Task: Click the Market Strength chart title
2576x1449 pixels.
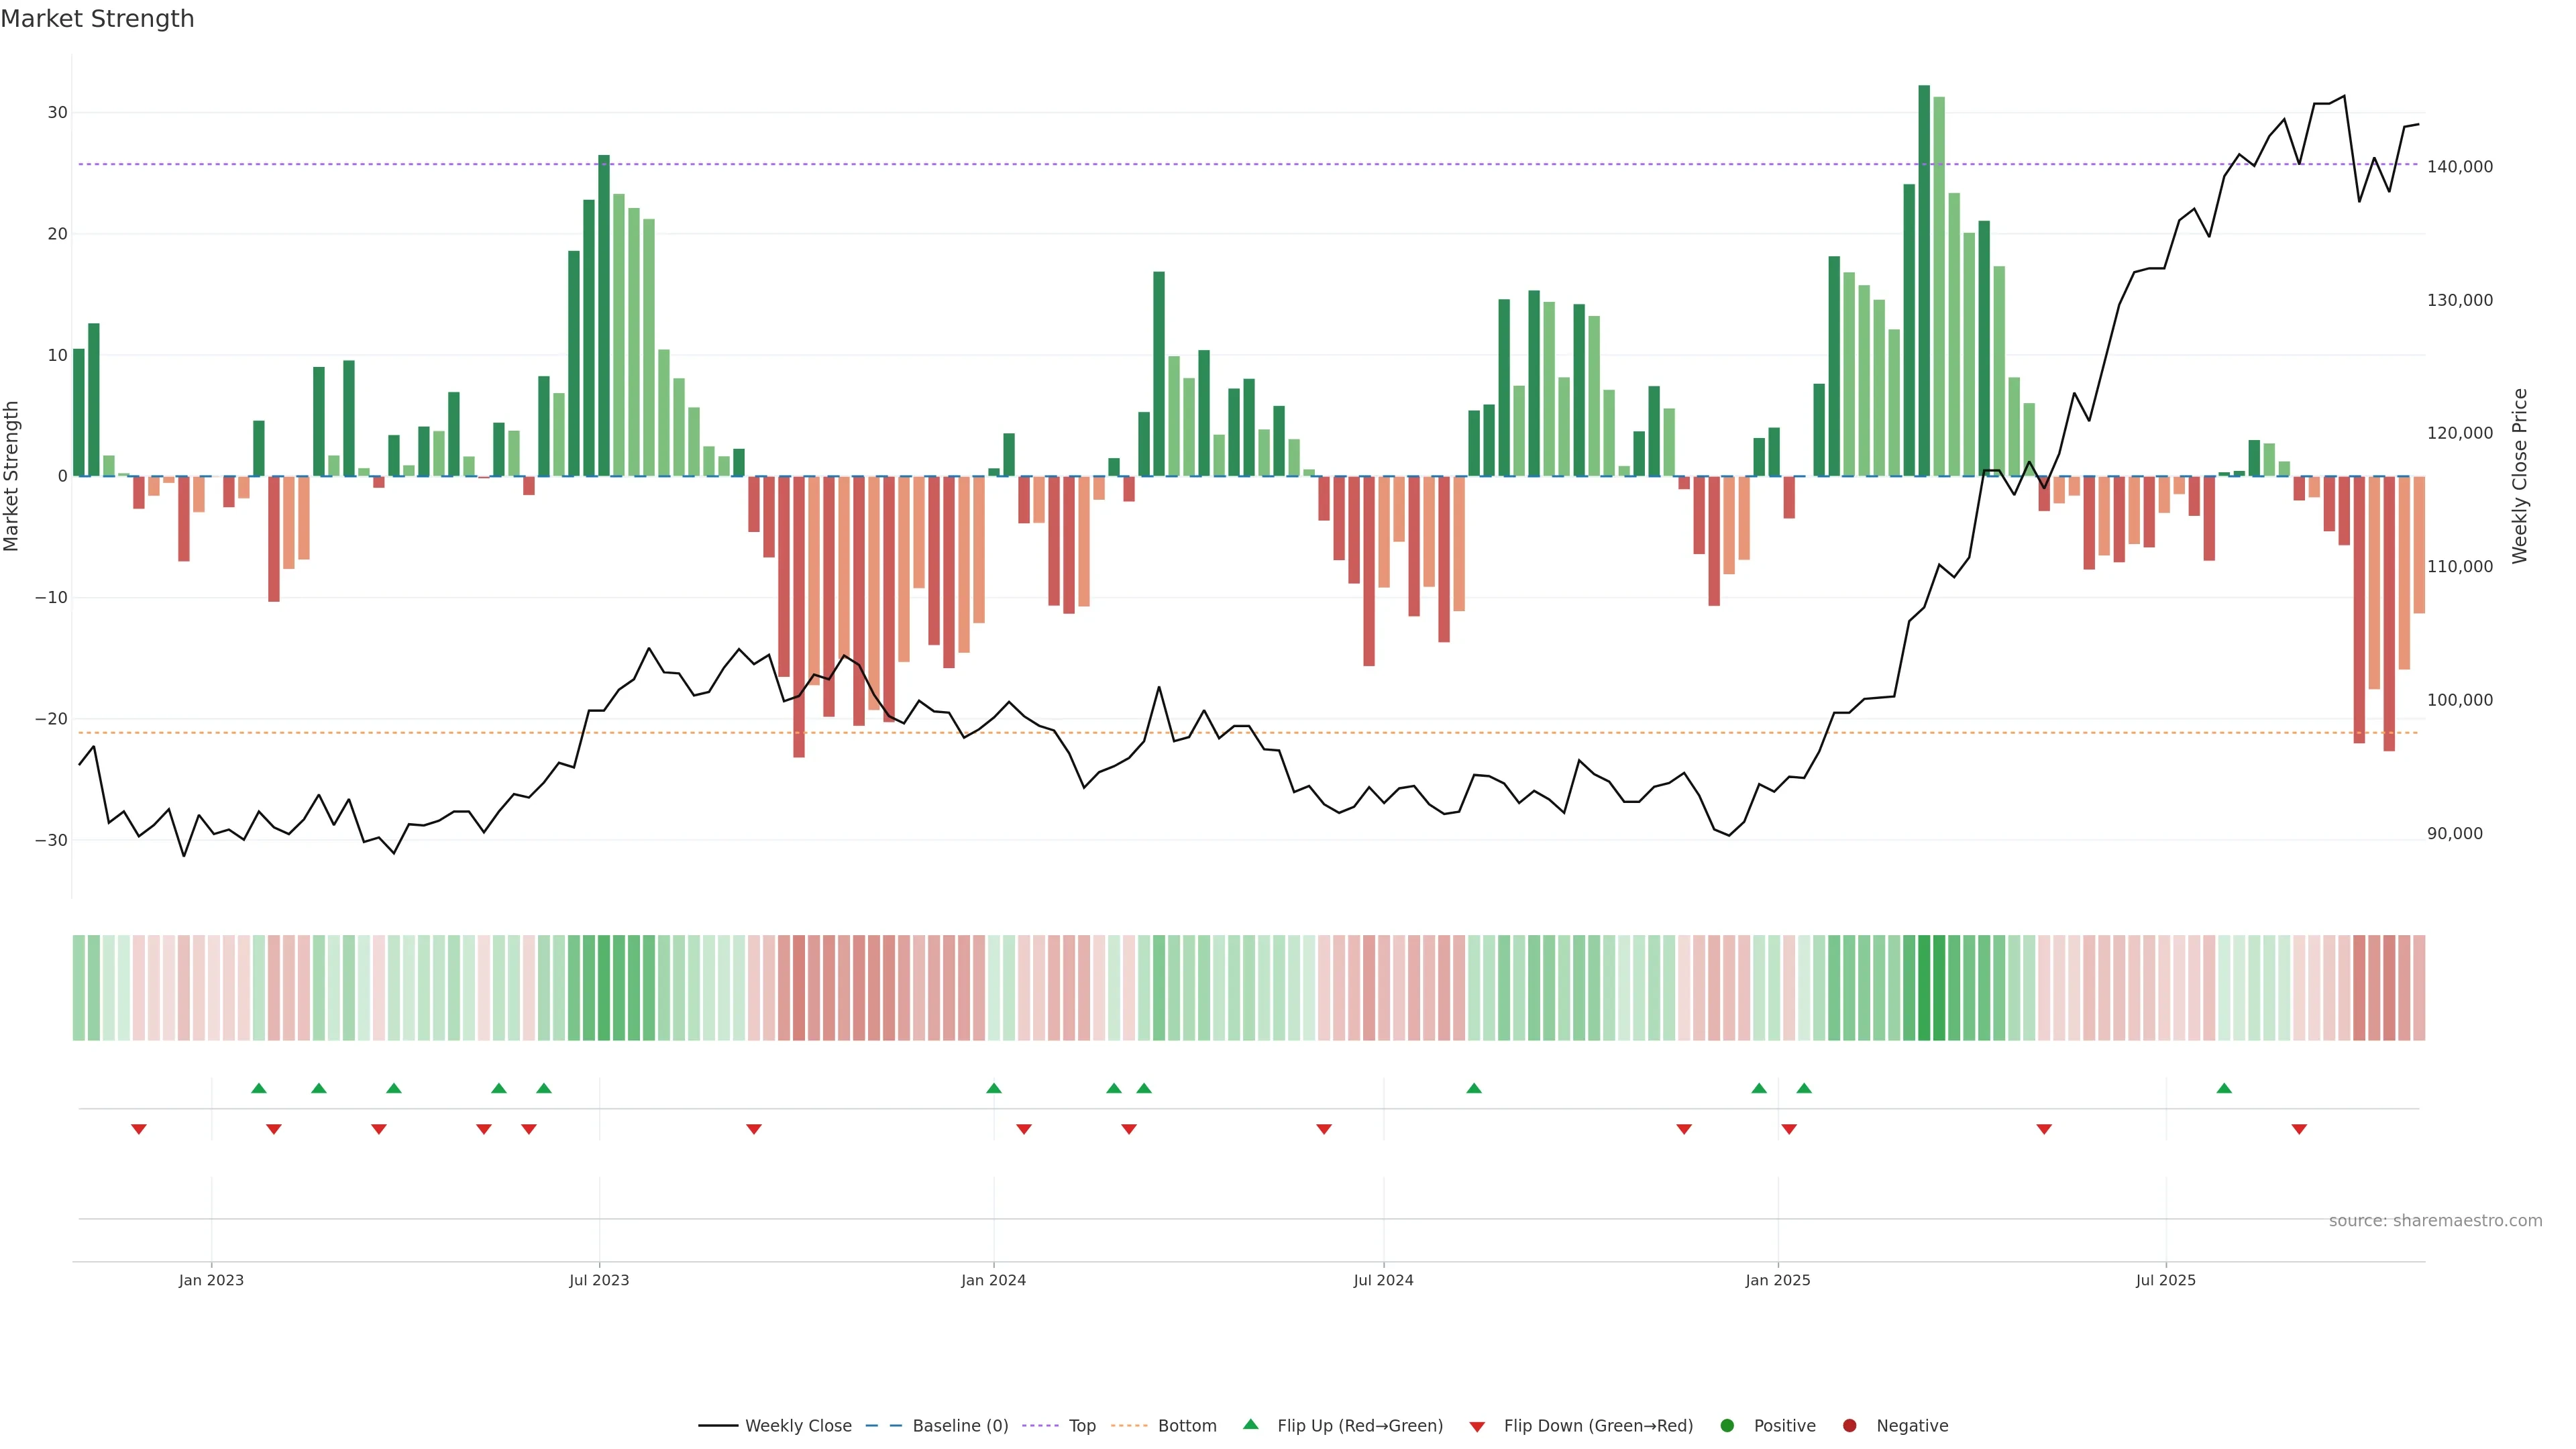Action: coord(97,19)
